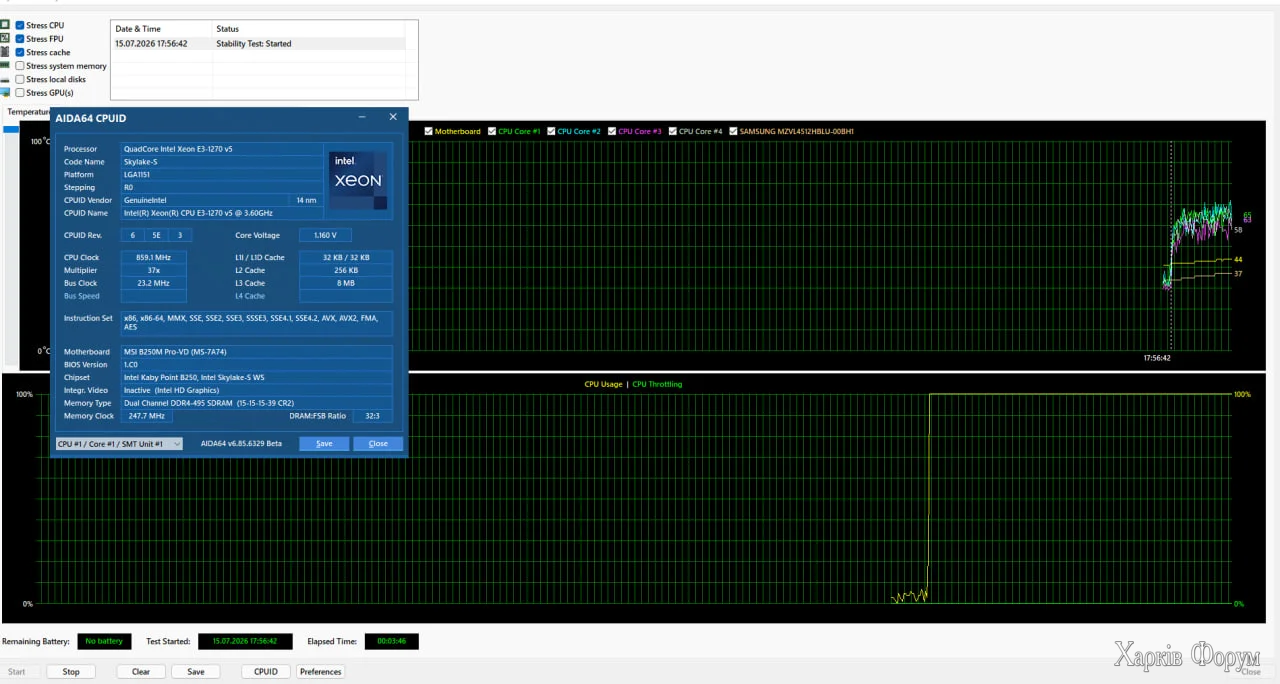The width and height of the screenshot is (1280, 684).
Task: Click the Intel Xeon logo in CPUID window
Action: (x=359, y=180)
